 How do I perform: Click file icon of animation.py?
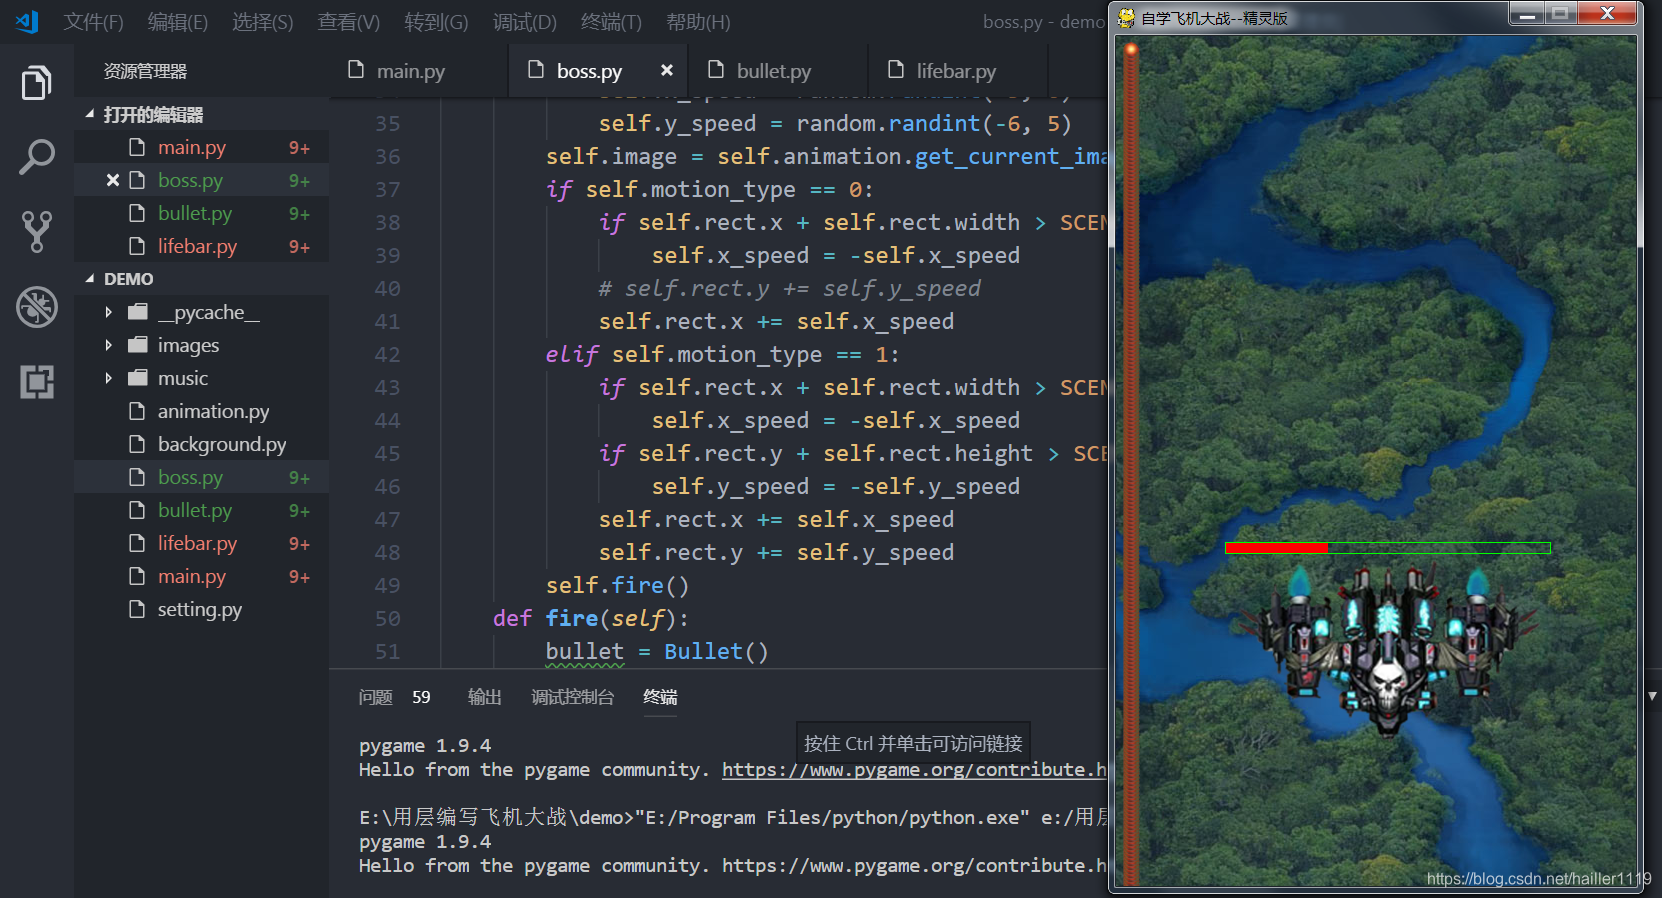click(x=137, y=411)
